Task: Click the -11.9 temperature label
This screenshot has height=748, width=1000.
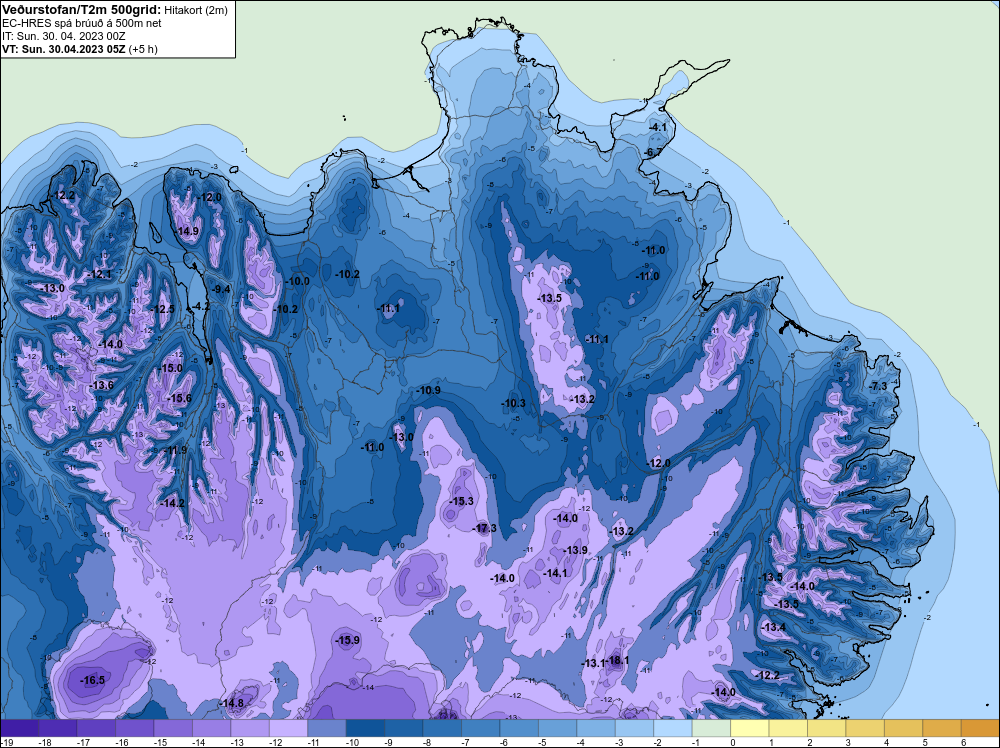Action: pos(175,450)
